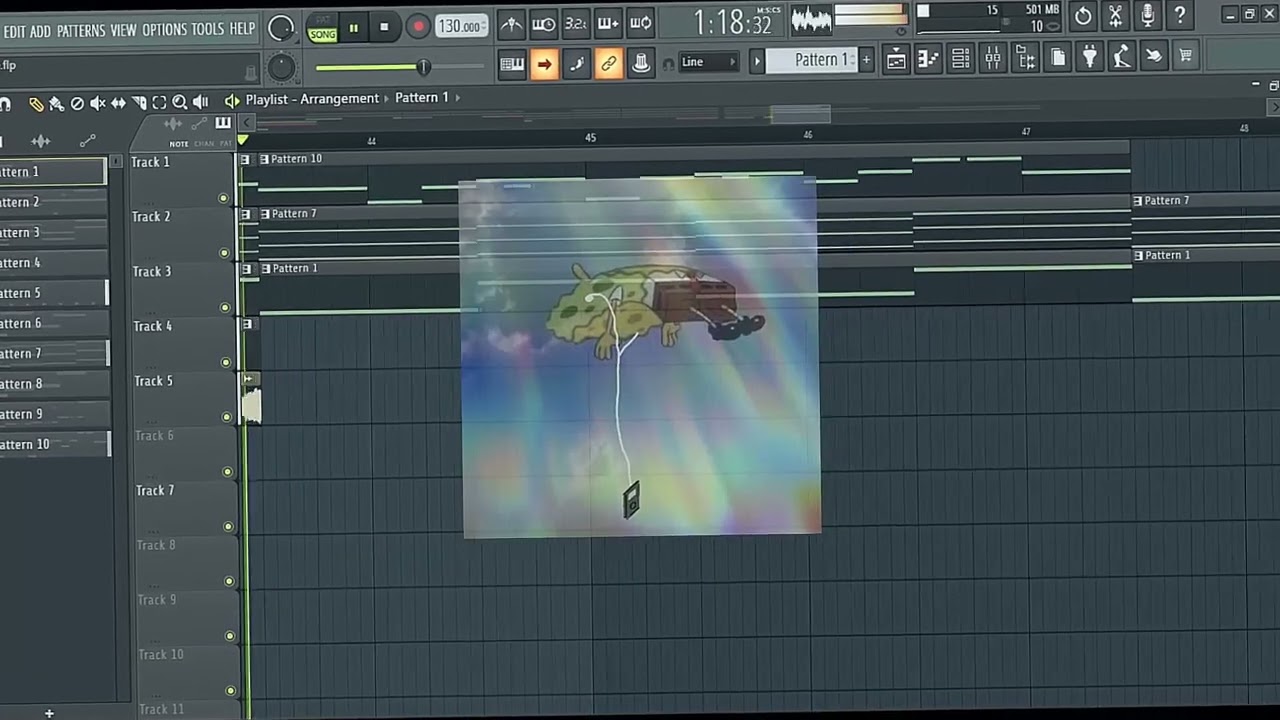Toggle SONG/PAT playback mode
1280x720 pixels.
pyautogui.click(x=322, y=28)
